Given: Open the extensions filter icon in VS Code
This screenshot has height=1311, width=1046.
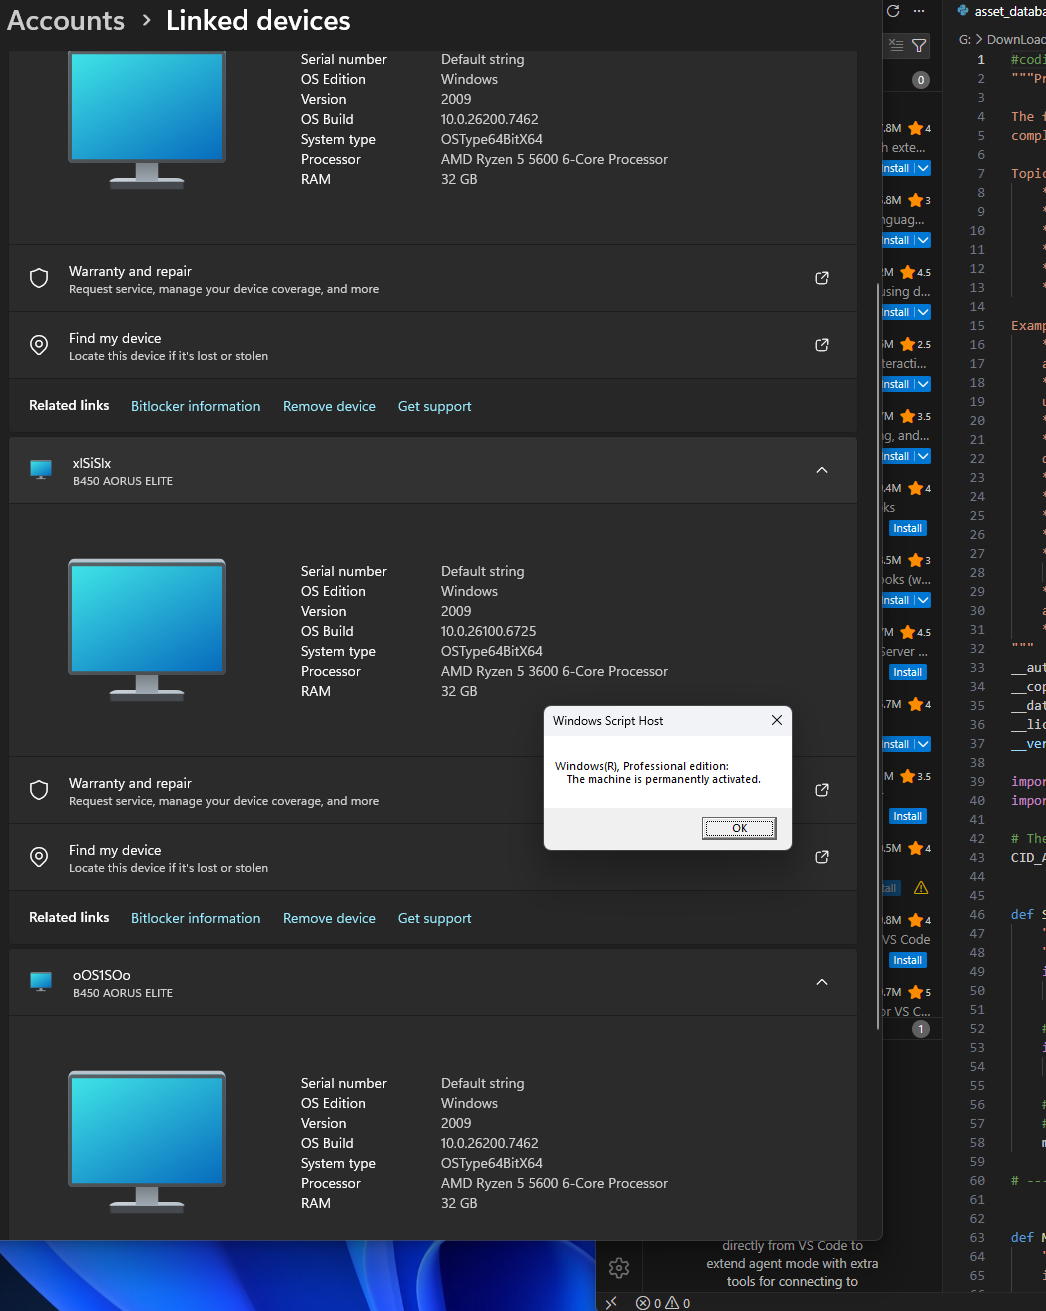Looking at the screenshot, I should click(919, 45).
